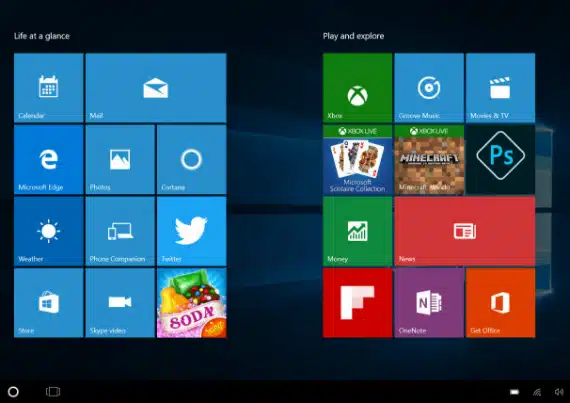Open Task View from taskbar
This screenshot has height=403, width=570.
pyautogui.click(x=53, y=392)
